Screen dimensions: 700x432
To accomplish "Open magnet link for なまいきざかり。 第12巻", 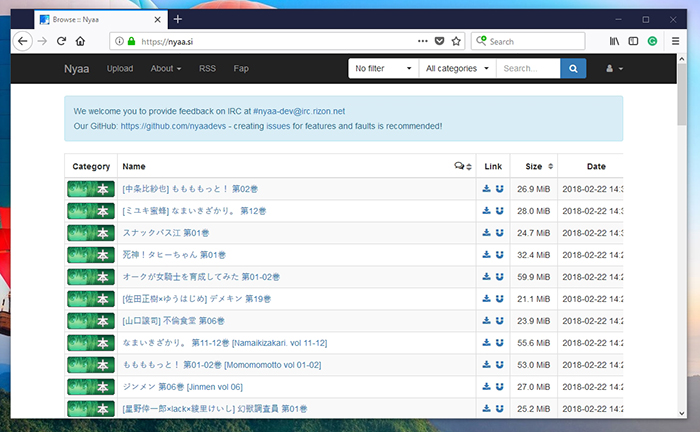I will (x=500, y=211).
